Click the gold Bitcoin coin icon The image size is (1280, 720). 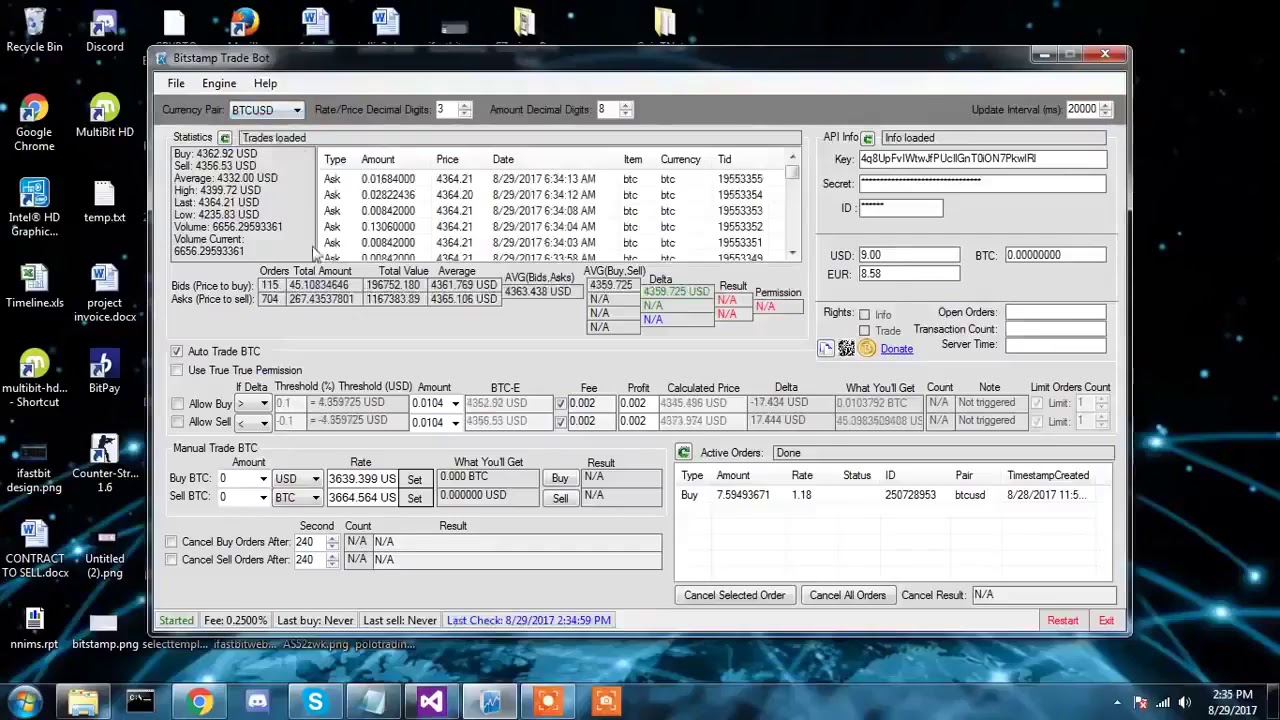pos(866,348)
